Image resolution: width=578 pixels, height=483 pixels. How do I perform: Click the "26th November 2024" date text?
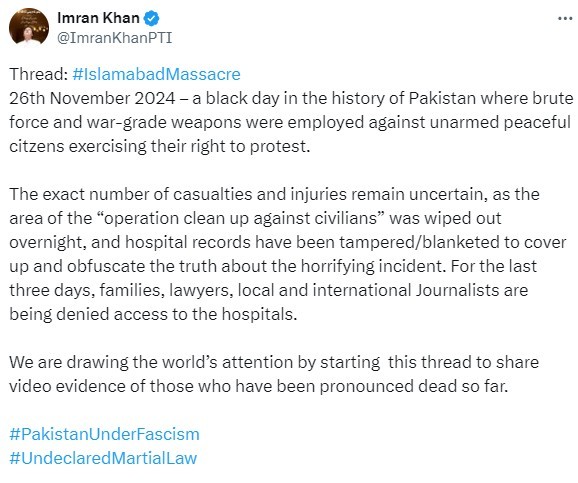click(x=92, y=98)
